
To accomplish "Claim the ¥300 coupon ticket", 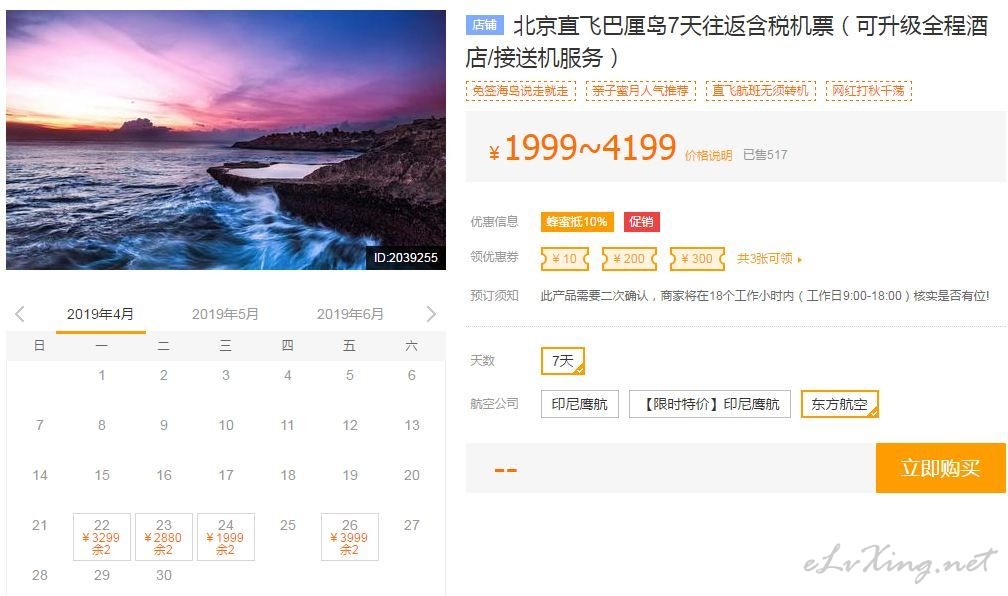I will pyautogui.click(x=698, y=258).
